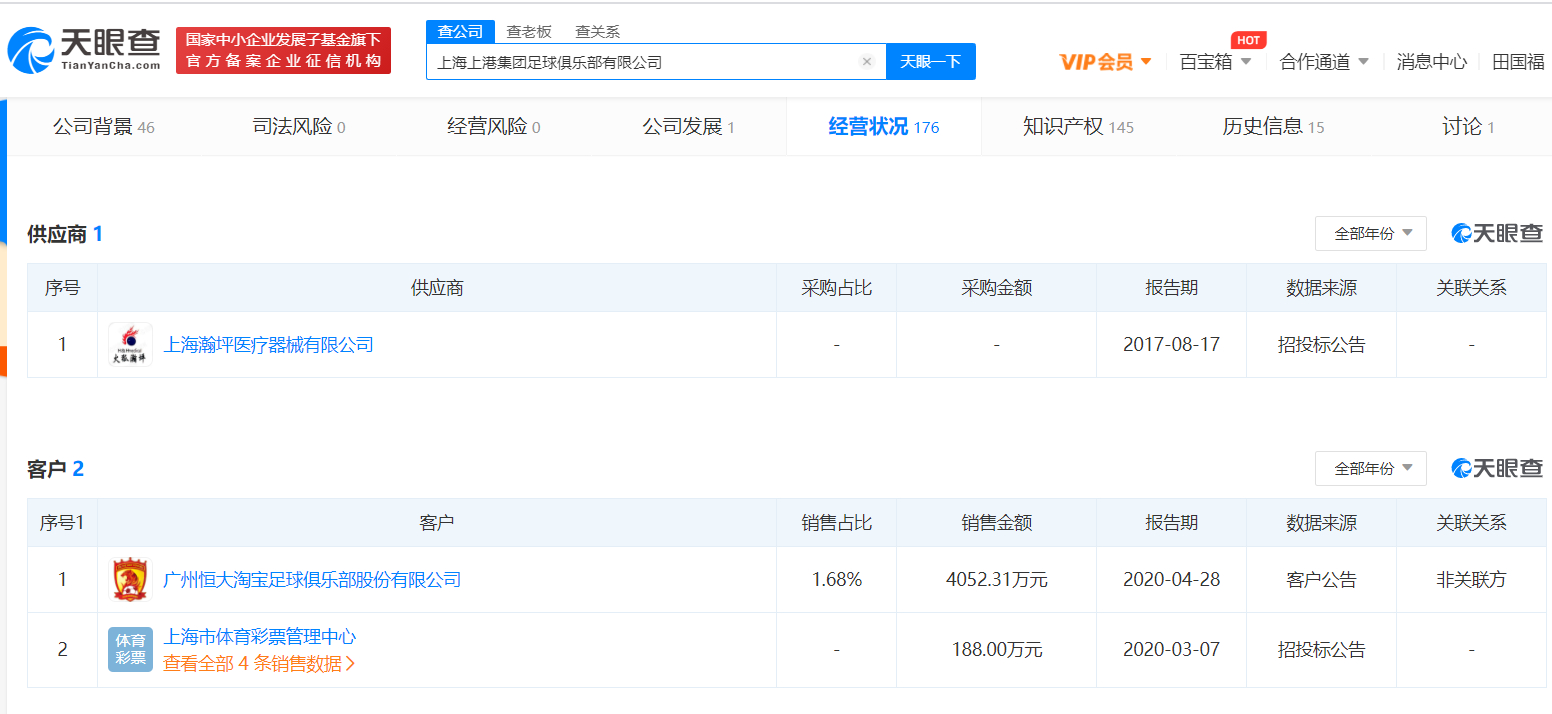
Task: Open the 广州恒大淘宝足球俱乐部股份有限公司 link
Action: click(x=312, y=580)
